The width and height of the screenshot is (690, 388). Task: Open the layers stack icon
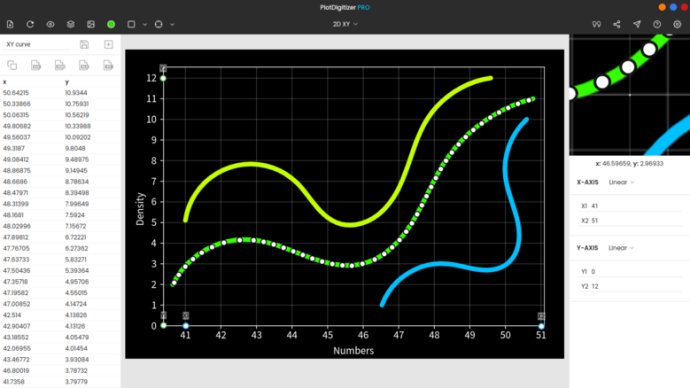coord(70,24)
